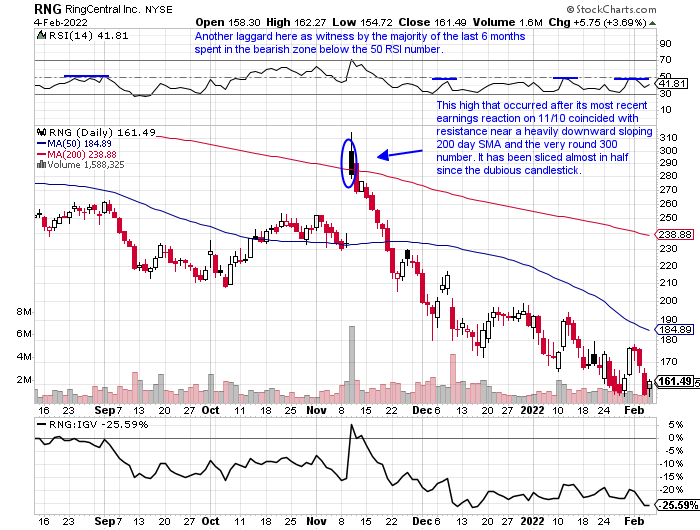Image resolution: width=700 pixels, height=530 pixels.
Task: Click the 4-Feb-2022 date label
Action: [61, 22]
